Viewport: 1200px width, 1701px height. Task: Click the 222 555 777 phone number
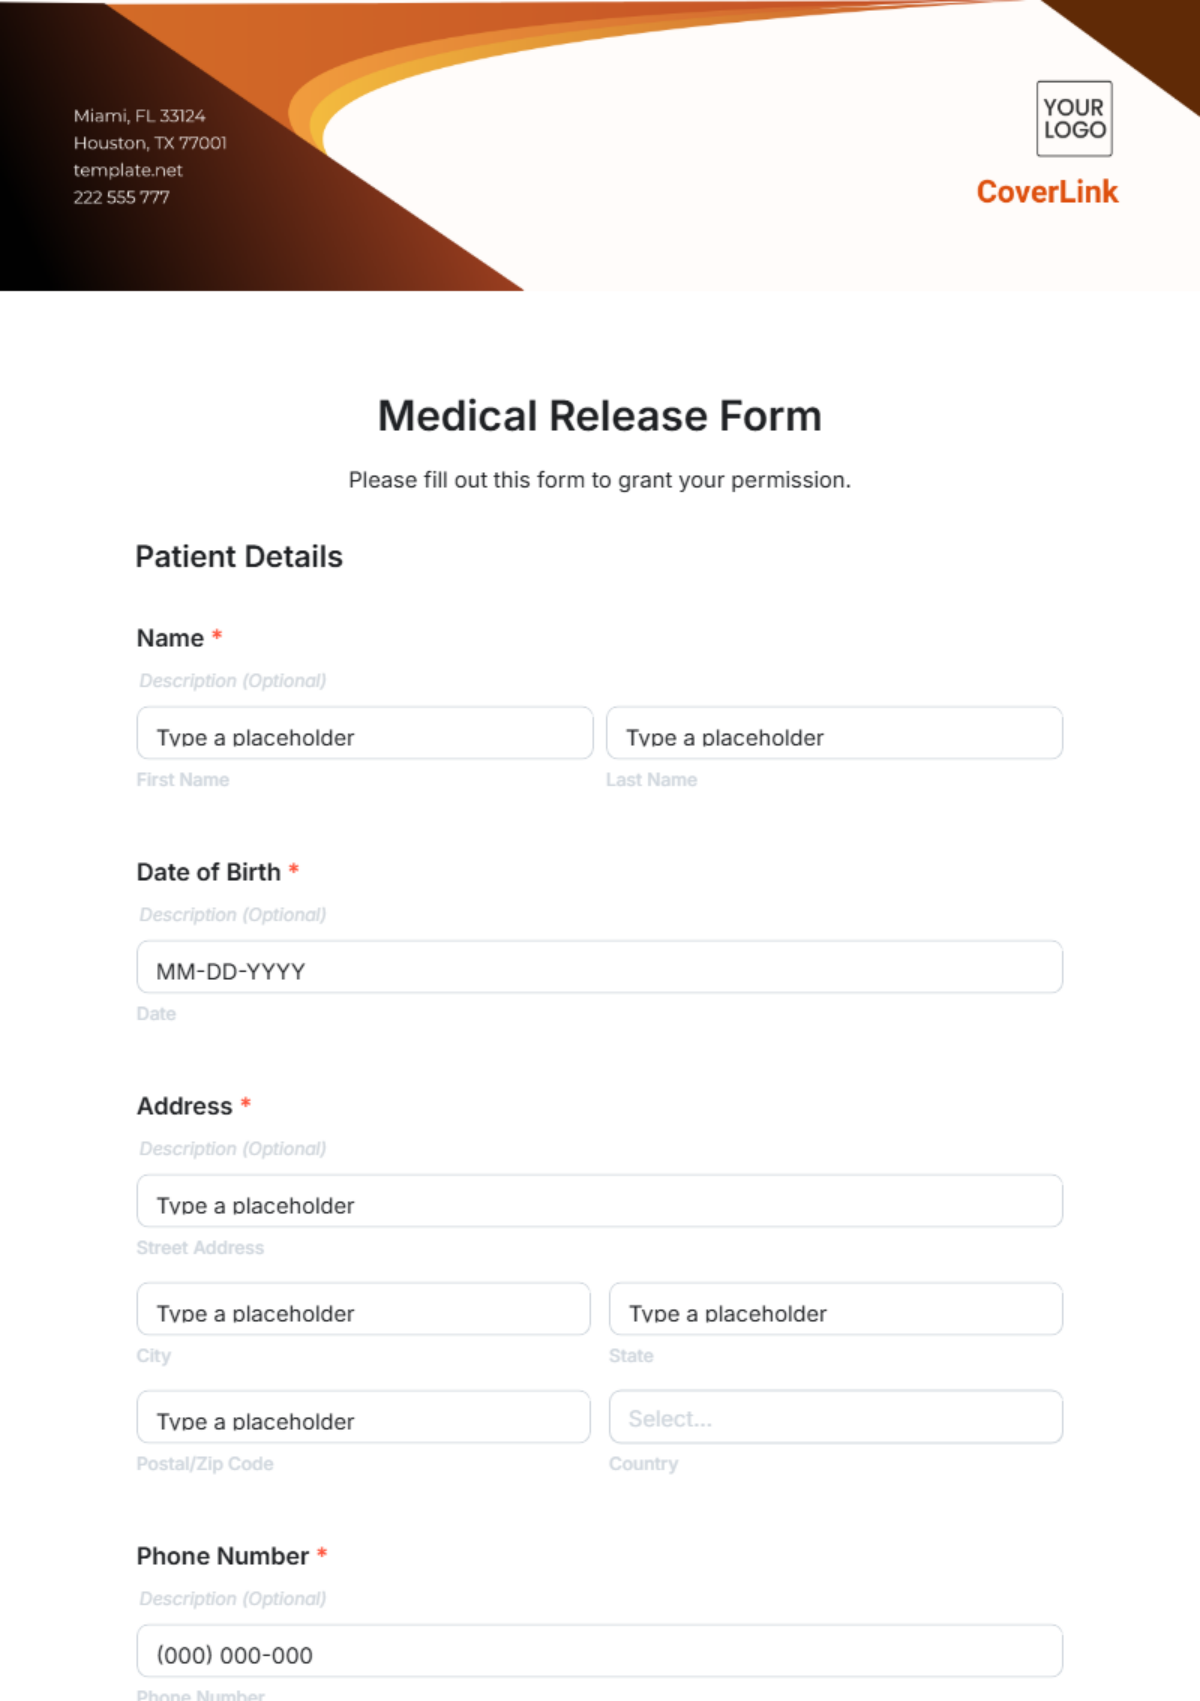(121, 197)
